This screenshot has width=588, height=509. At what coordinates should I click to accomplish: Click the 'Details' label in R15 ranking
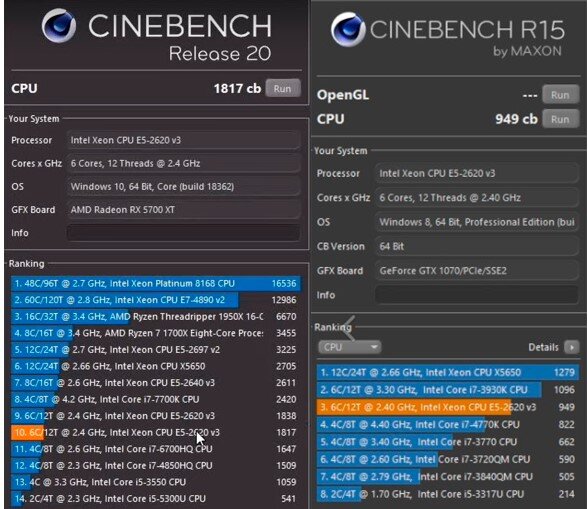pyautogui.click(x=543, y=347)
